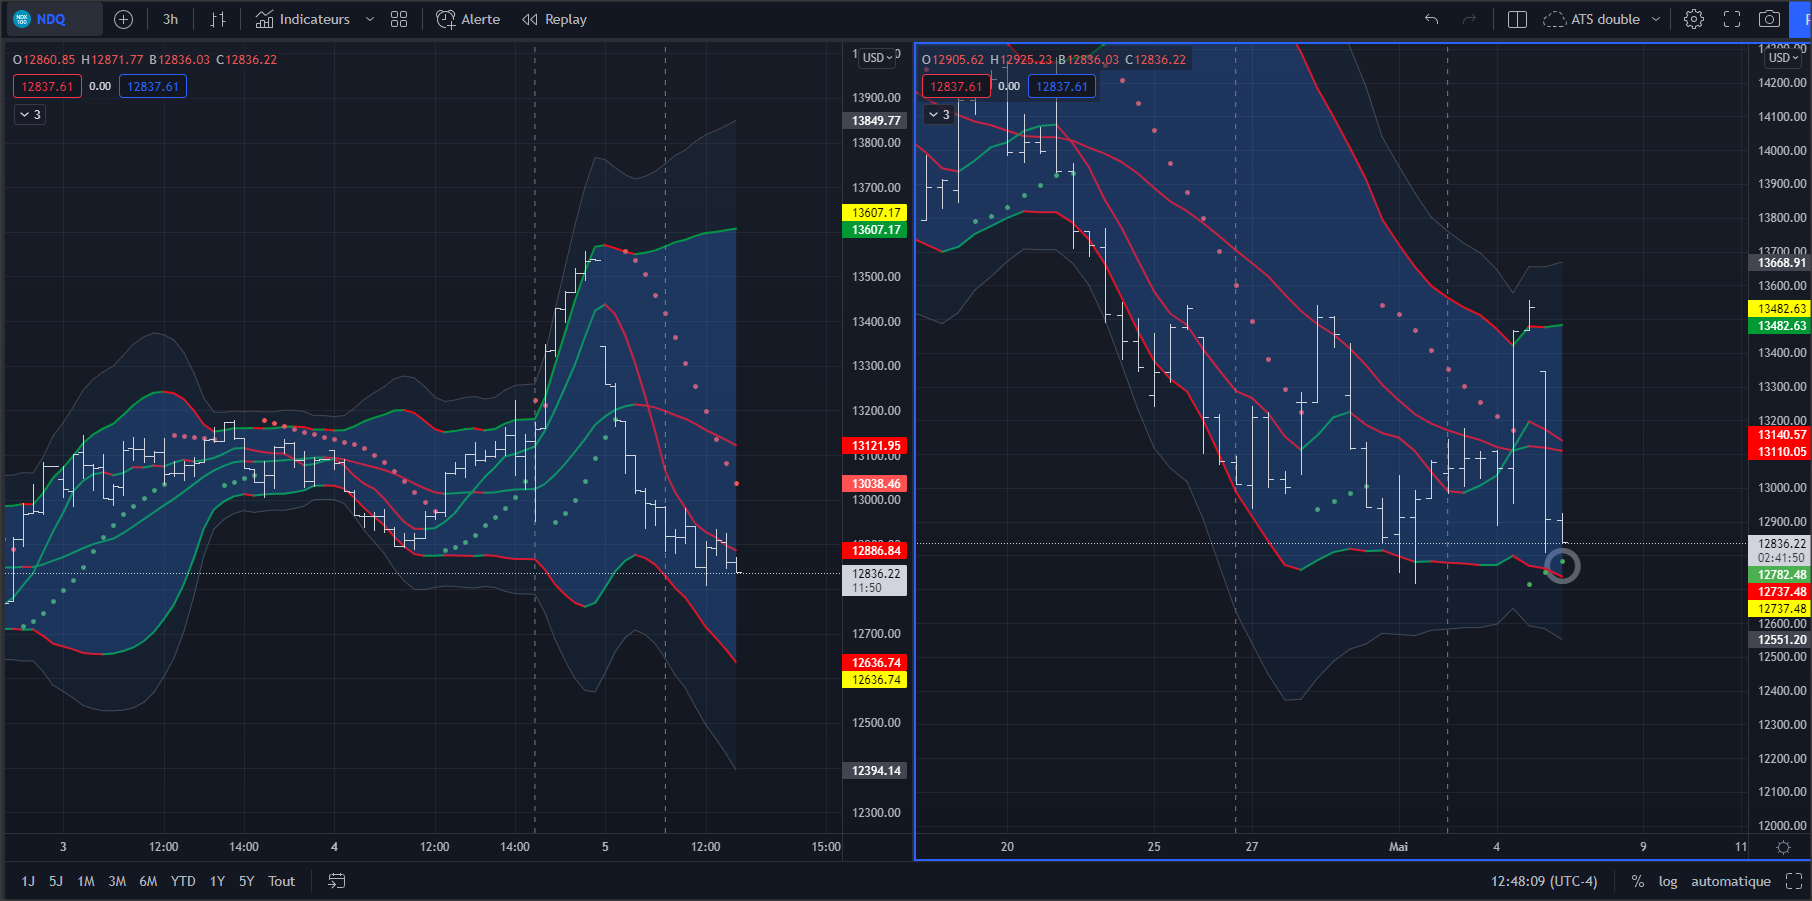The image size is (1812, 901).
Task: Click the Alerte button
Action: 468,19
